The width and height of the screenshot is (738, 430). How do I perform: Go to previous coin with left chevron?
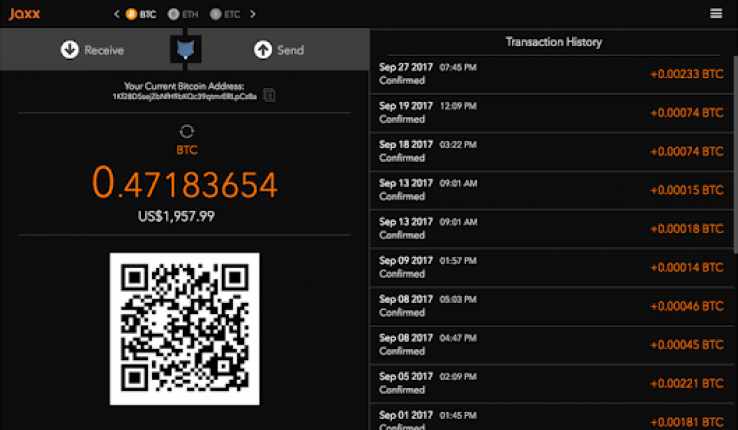click(x=117, y=14)
